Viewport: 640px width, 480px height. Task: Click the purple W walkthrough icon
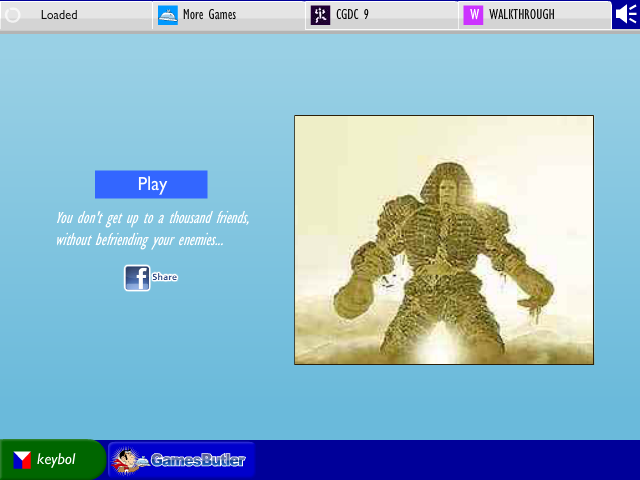point(473,15)
